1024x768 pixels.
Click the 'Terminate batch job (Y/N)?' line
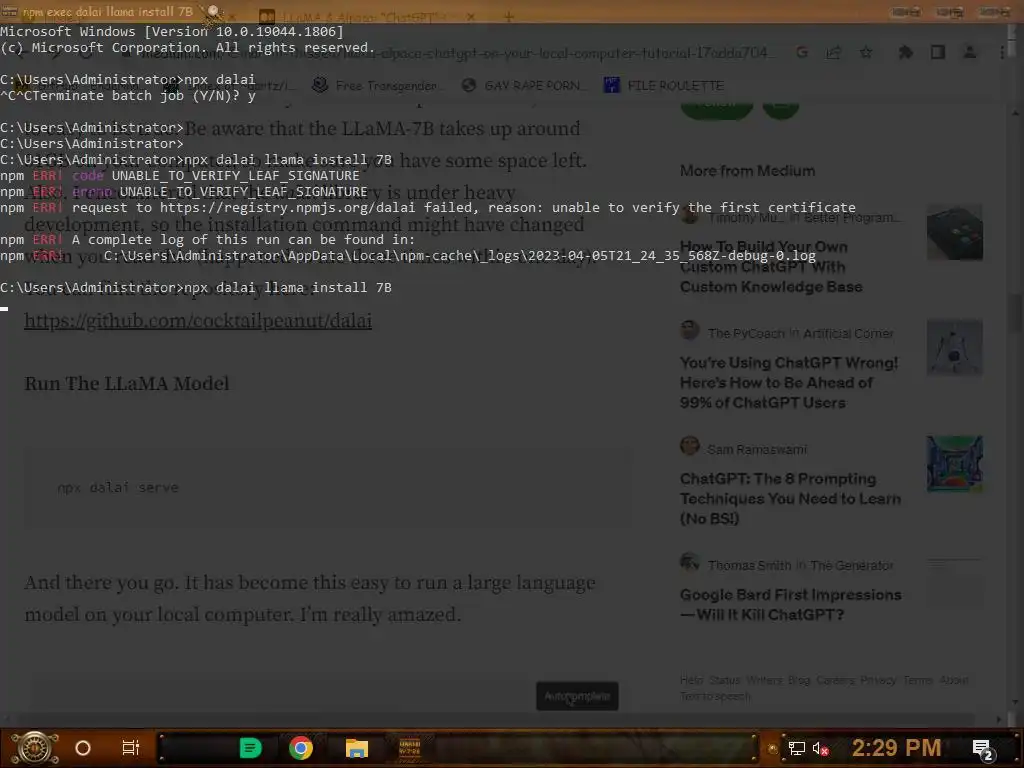point(128,96)
